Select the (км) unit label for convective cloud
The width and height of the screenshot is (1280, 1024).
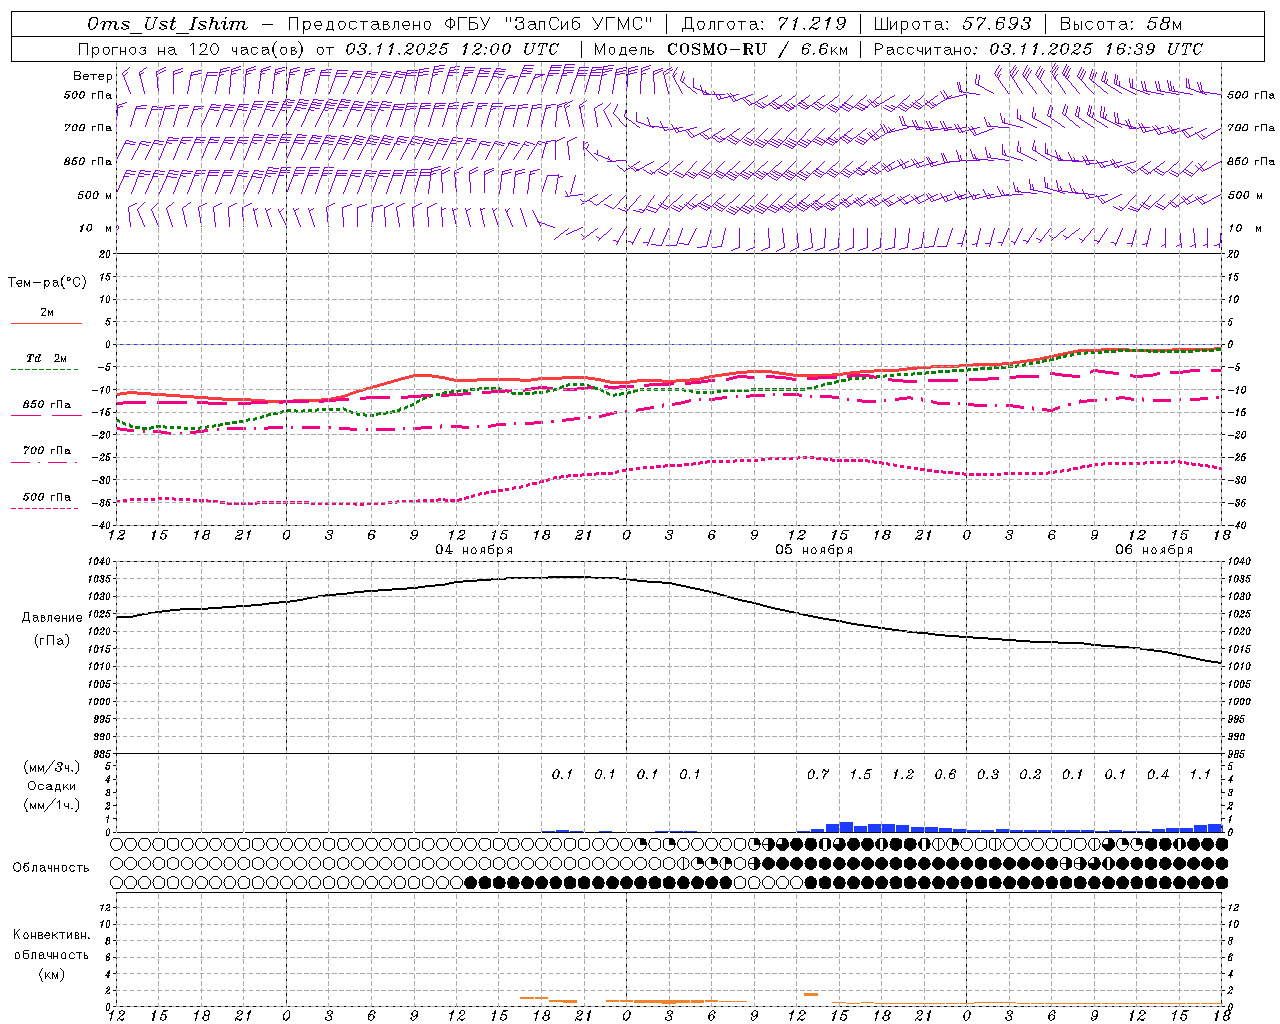pyautogui.click(x=51, y=974)
